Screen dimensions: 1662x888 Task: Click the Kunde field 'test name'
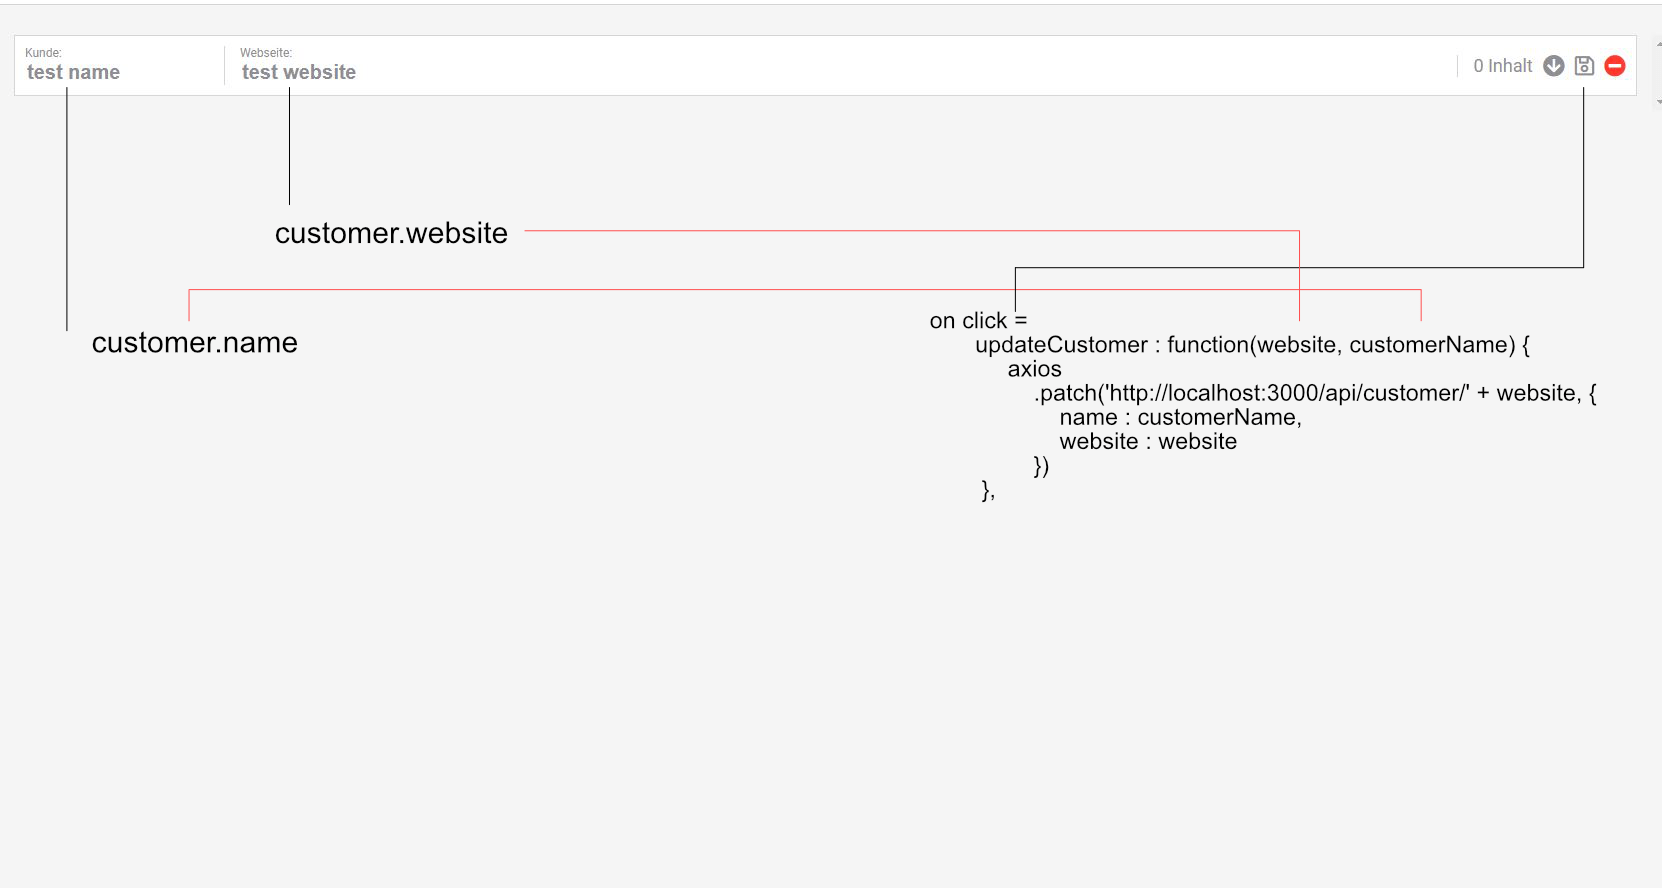(73, 72)
